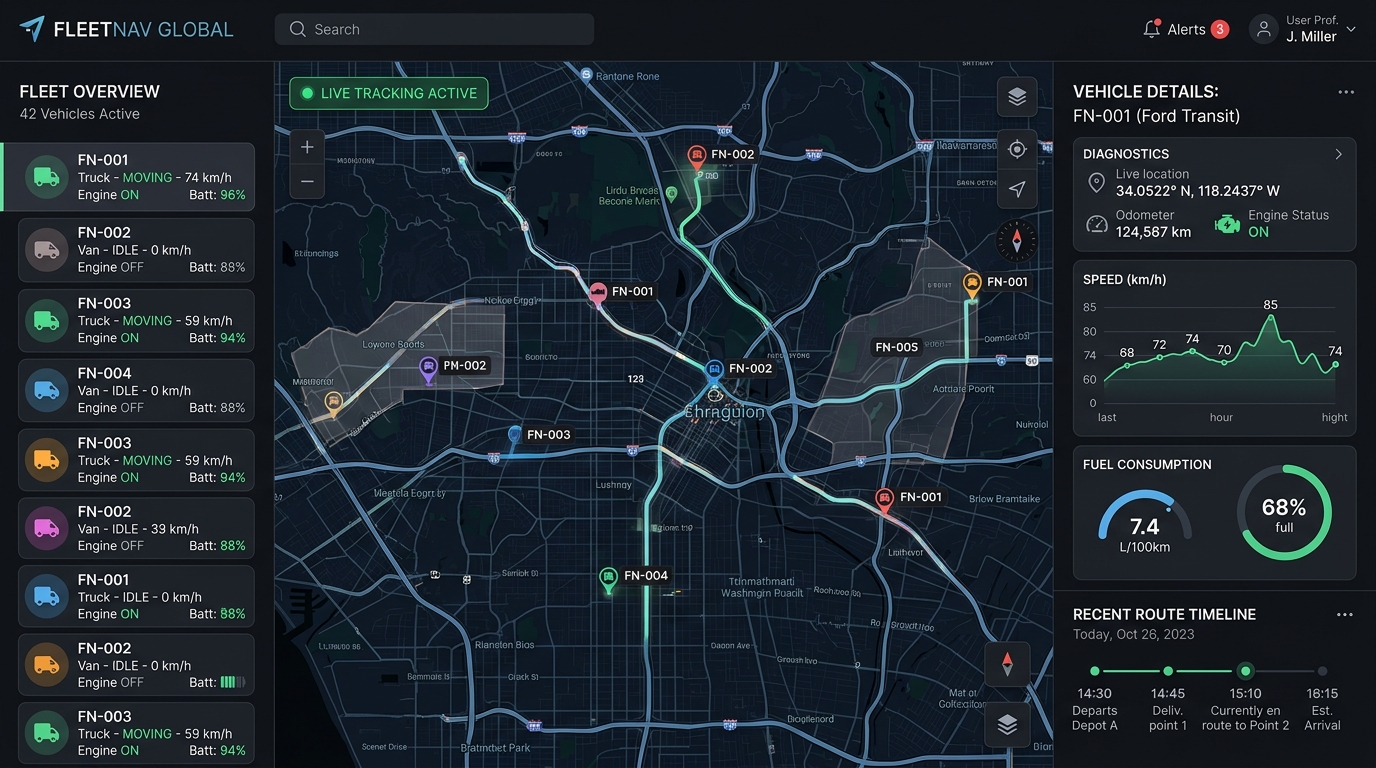Zoom out the map with minus button
Viewport: 1376px width, 768px height.
tap(307, 182)
